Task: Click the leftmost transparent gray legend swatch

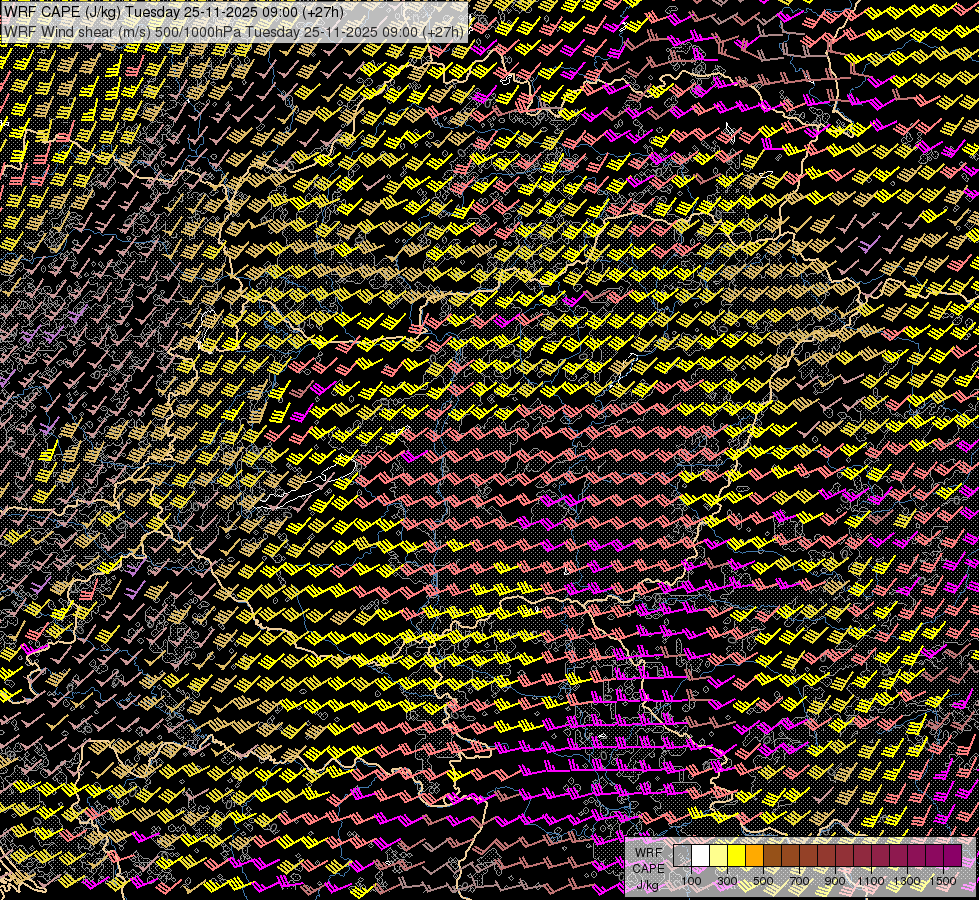Action: 682,855
